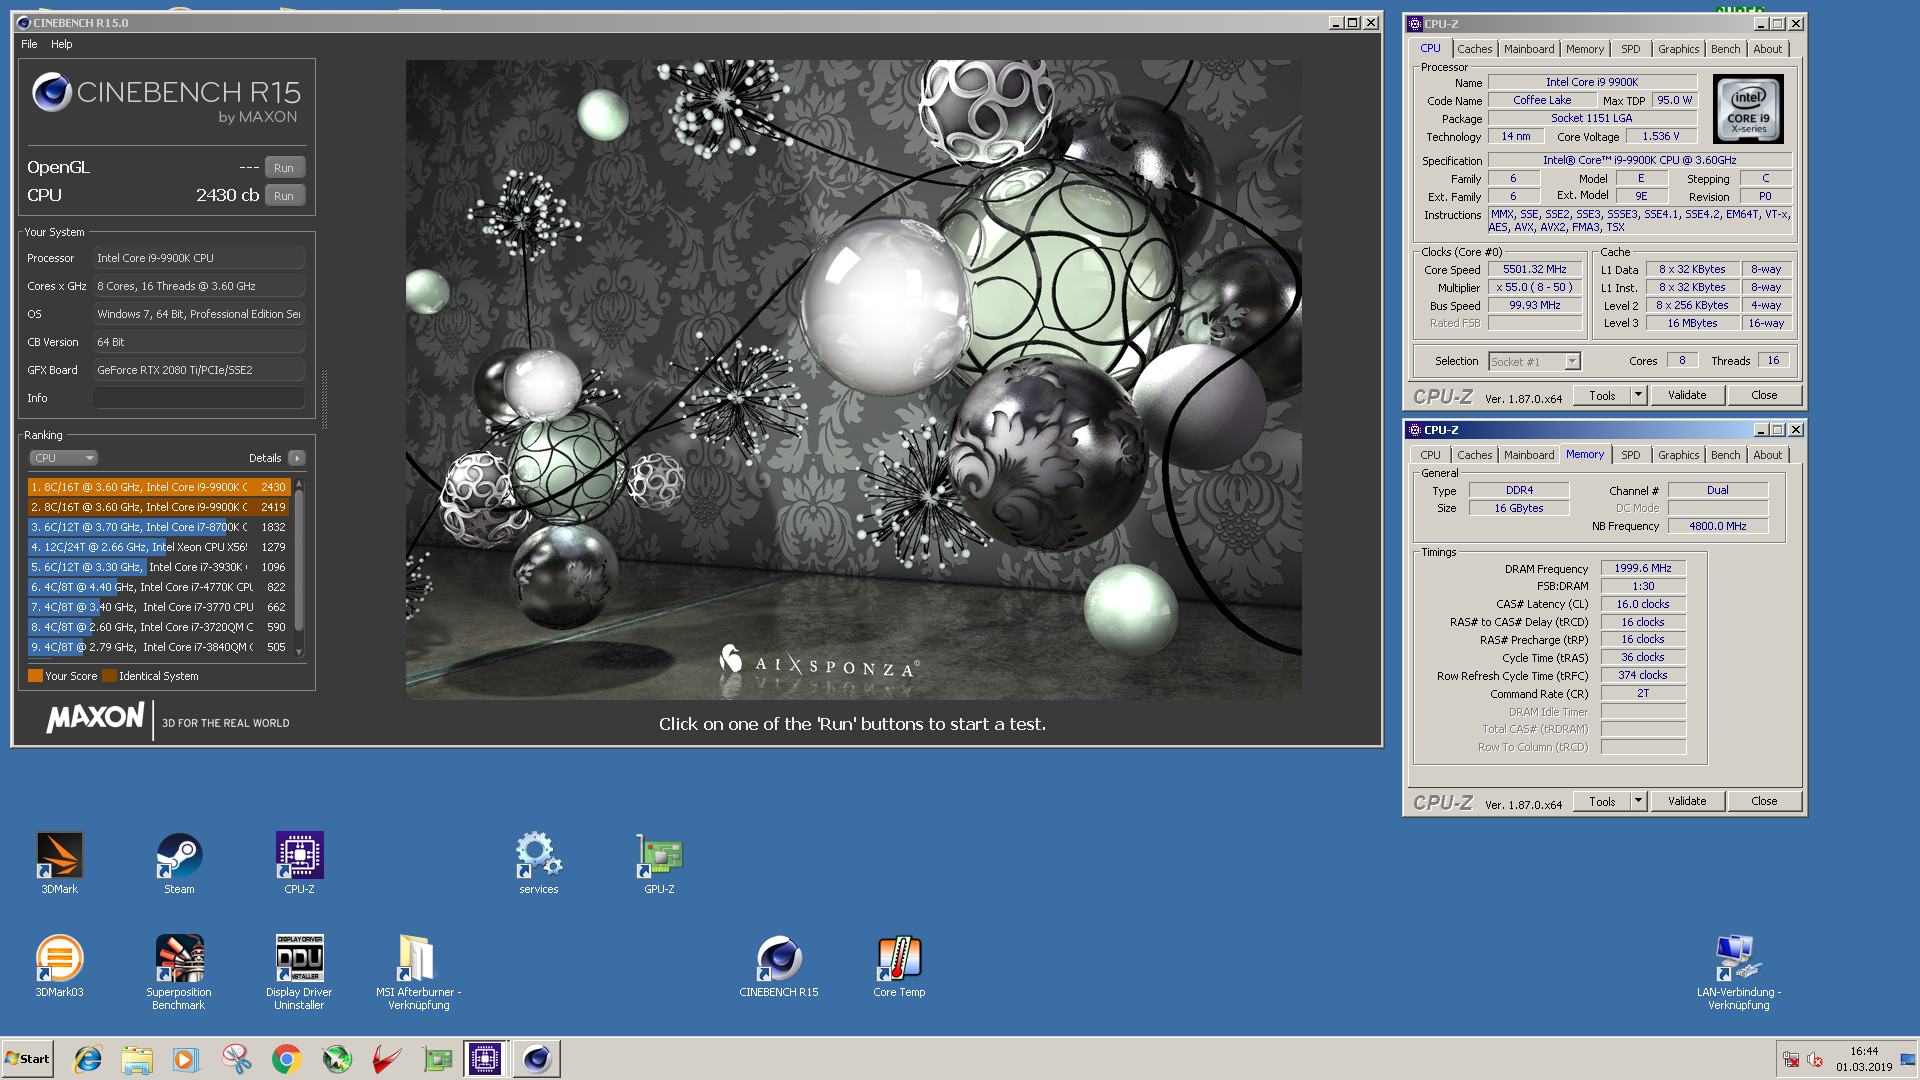Screen dimensions: 1920x1080
Task: Click Close in the upper CPU-Z window
Action: 1764,395
